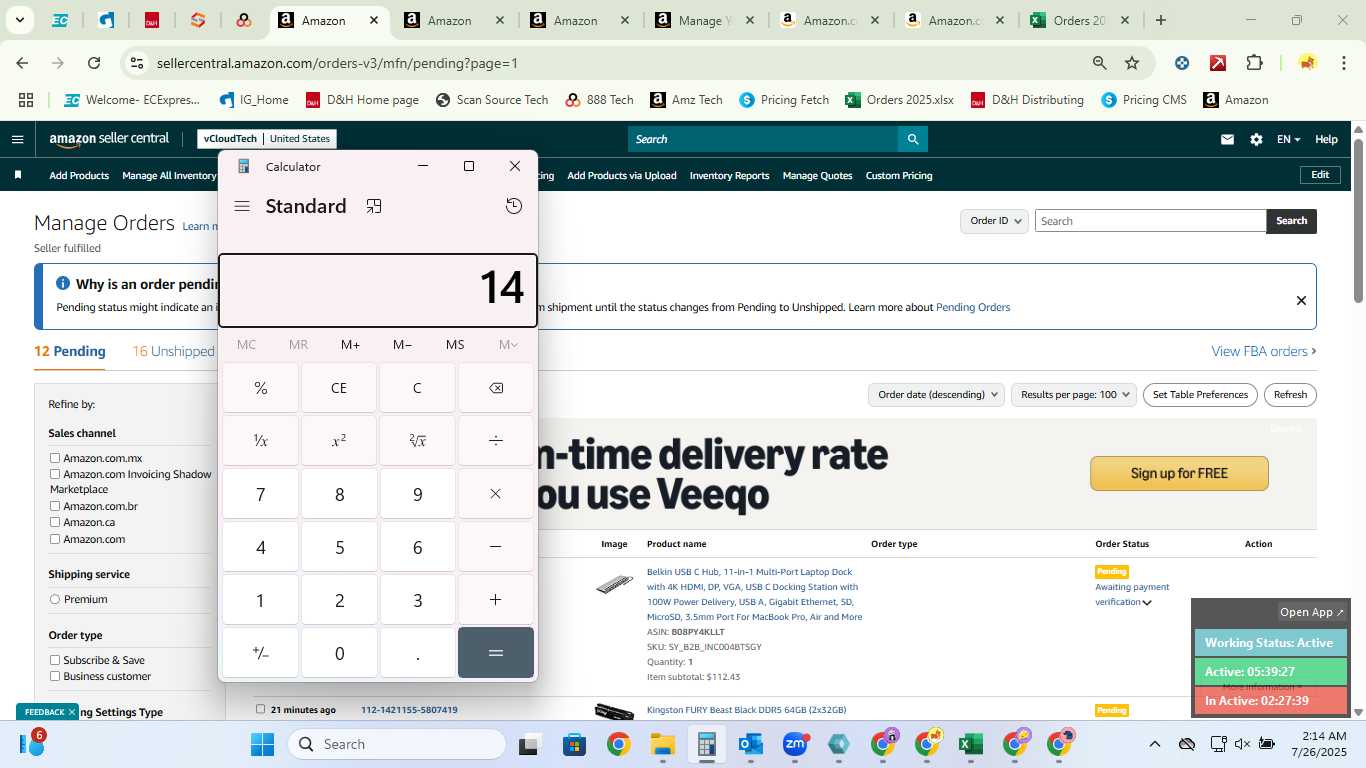Image resolution: width=1366 pixels, height=768 pixels.
Task: Show hidden system tray icons chevron
Action: point(1154,744)
